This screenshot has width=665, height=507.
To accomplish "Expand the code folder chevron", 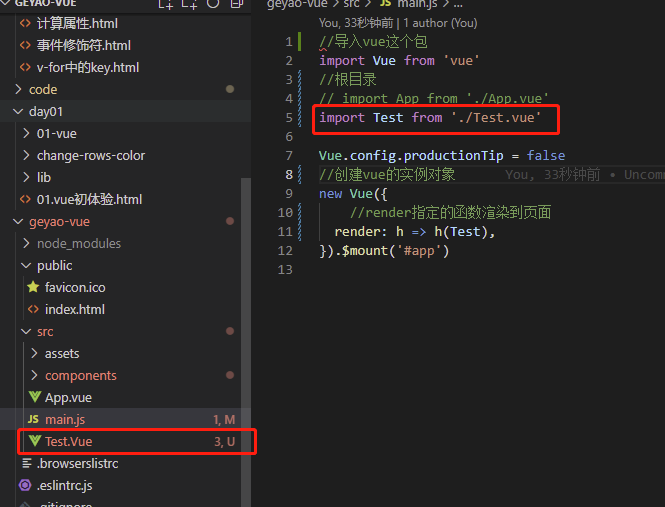I will pyautogui.click(x=18, y=89).
